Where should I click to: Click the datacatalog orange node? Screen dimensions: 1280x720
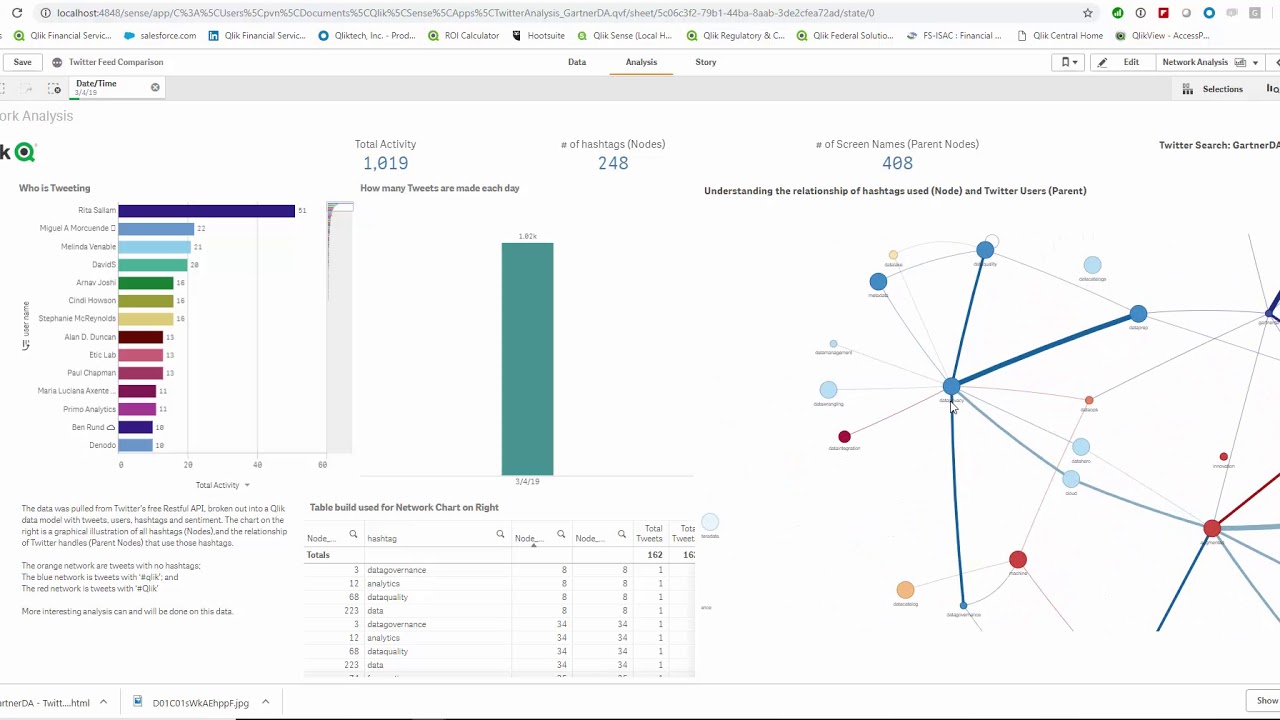click(905, 590)
